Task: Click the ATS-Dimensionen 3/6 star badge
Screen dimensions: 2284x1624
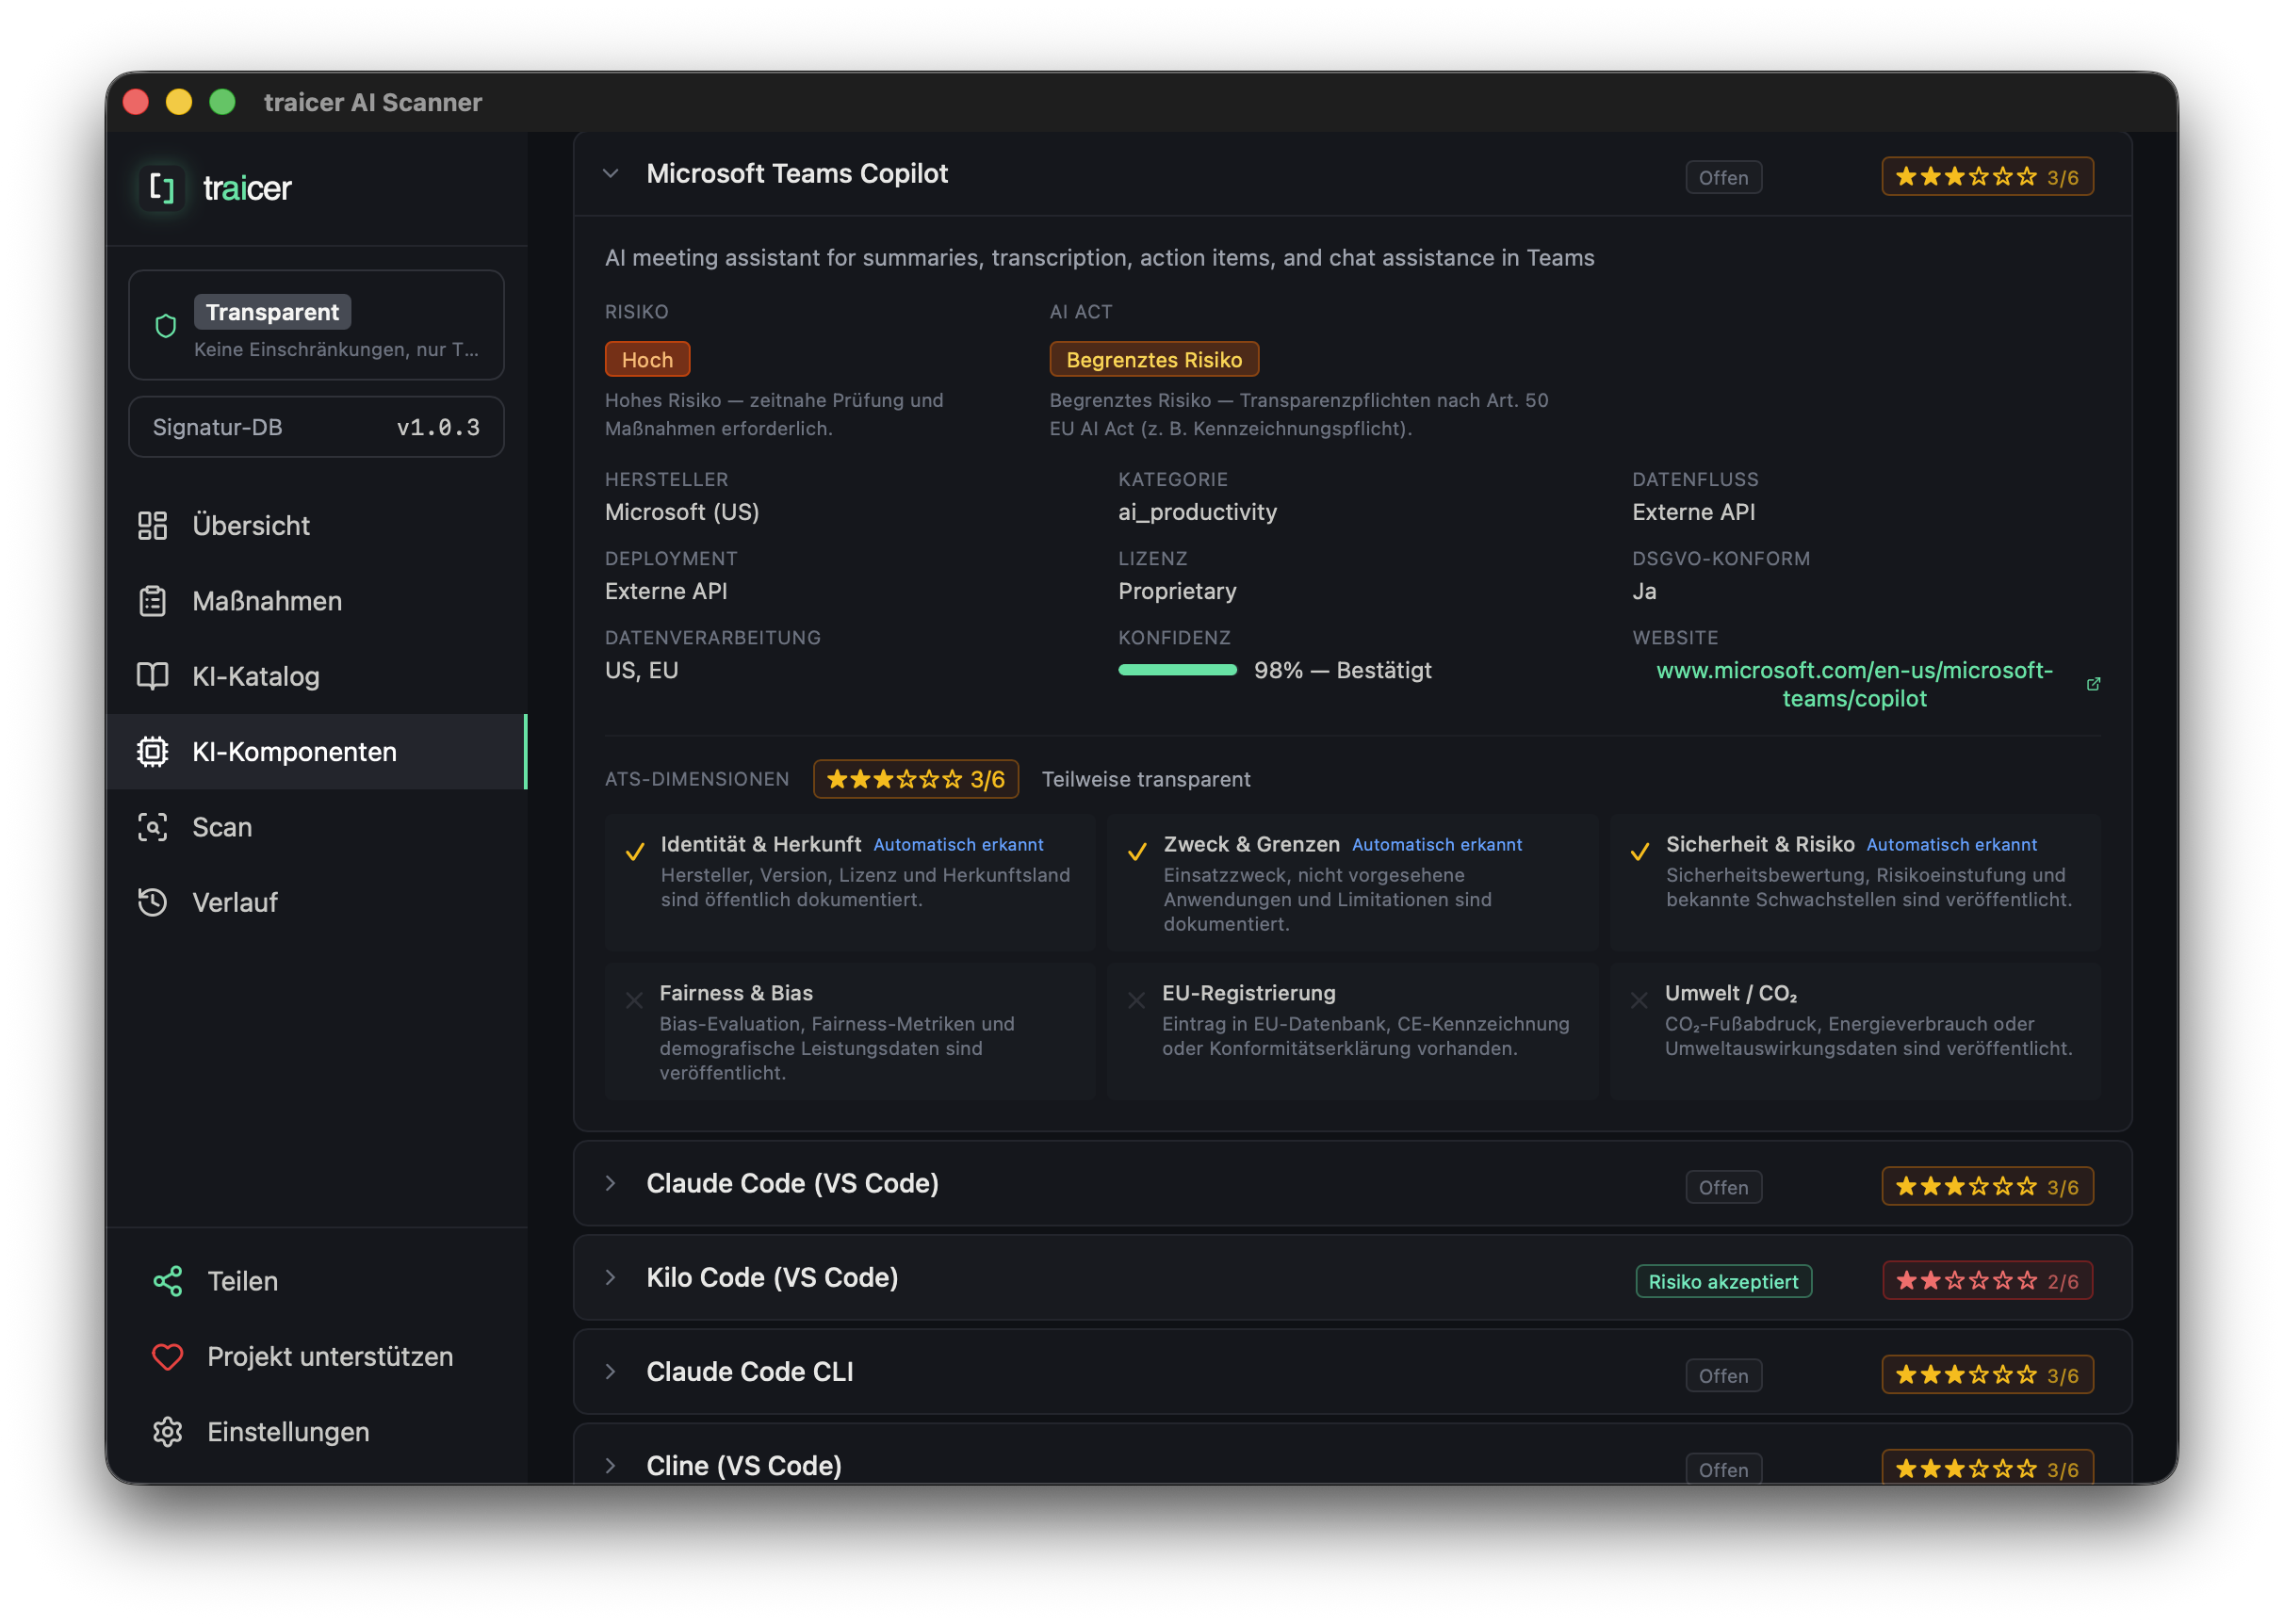Action: pyautogui.click(x=915, y=779)
